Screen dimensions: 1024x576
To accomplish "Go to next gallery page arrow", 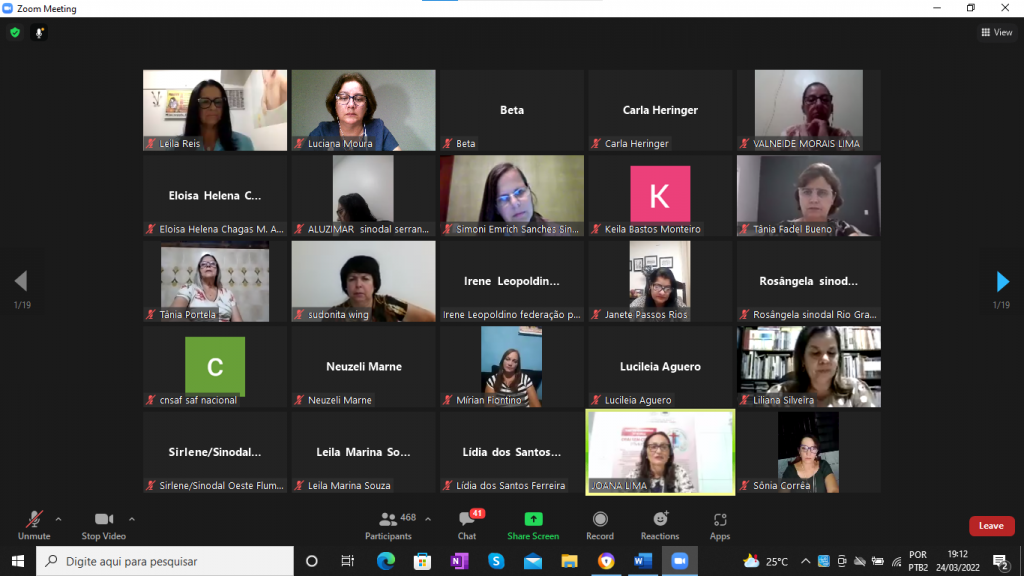I will [1002, 282].
